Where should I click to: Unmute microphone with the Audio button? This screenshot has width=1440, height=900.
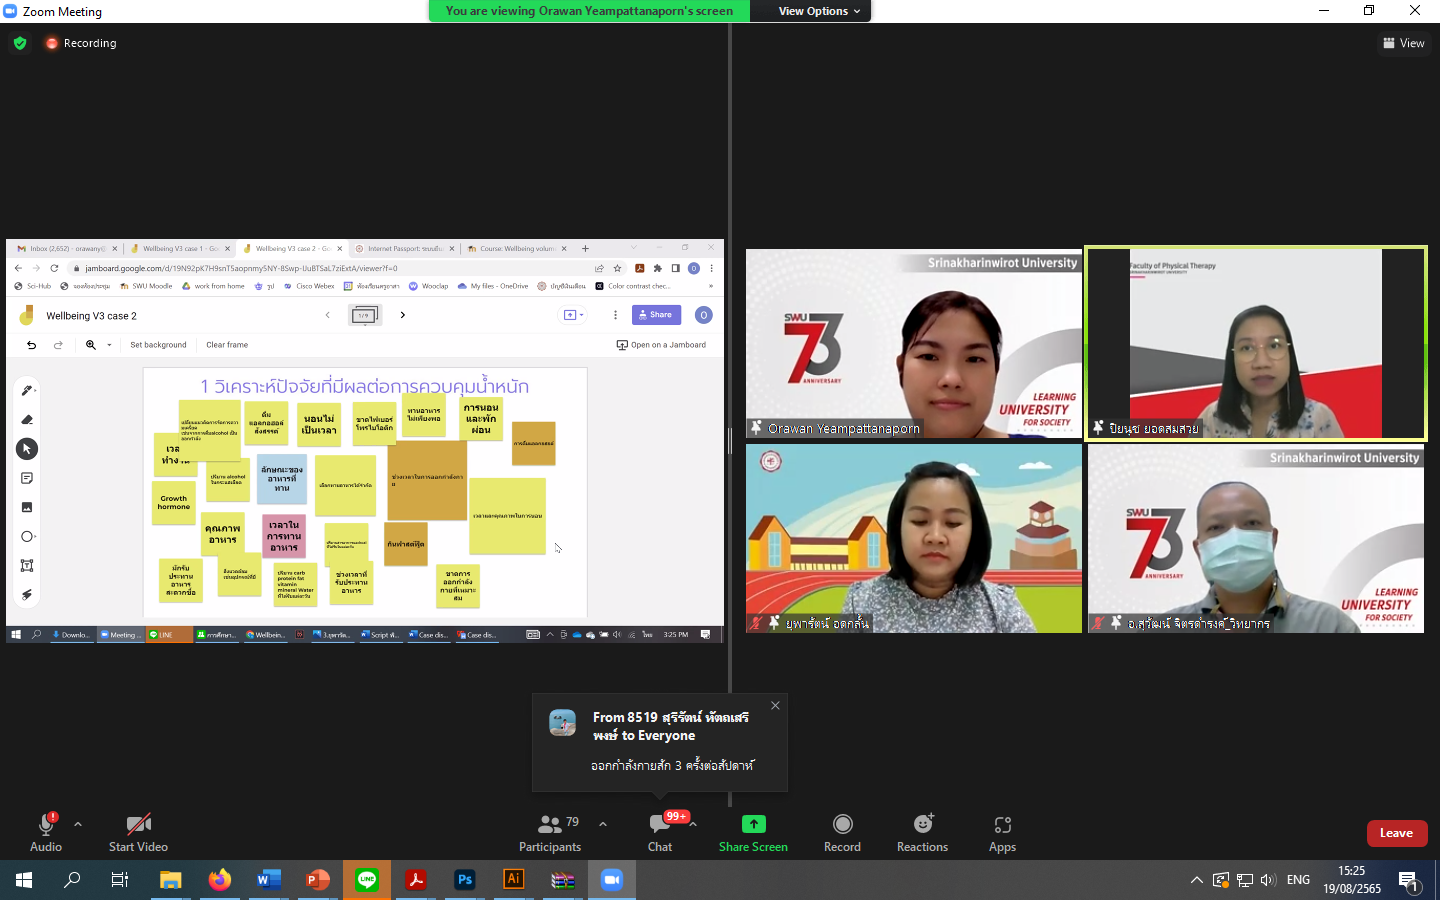tap(45, 831)
